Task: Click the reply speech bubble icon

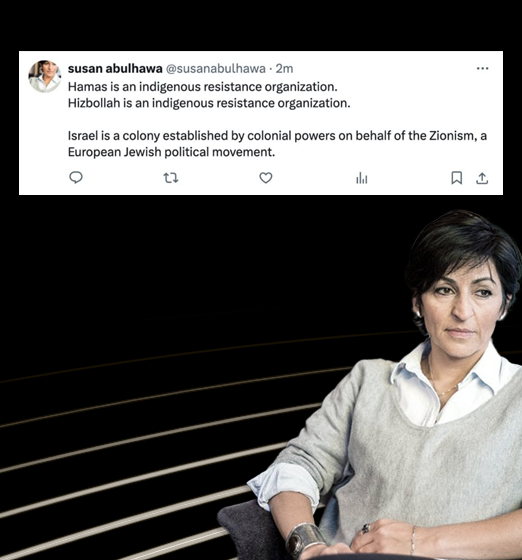Action: [x=76, y=178]
